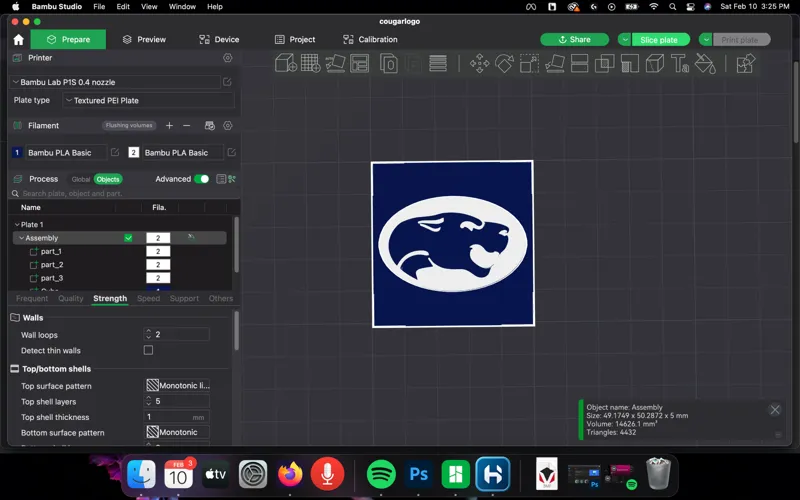Select the Support painting tool
This screenshot has height=500, width=800.
[x=630, y=64]
